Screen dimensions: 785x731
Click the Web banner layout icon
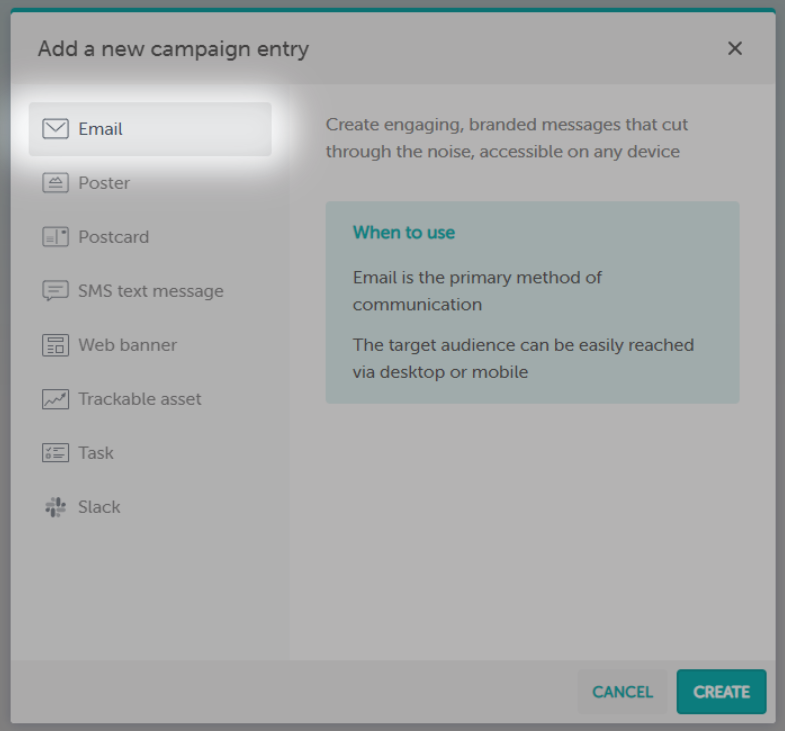pos(55,345)
